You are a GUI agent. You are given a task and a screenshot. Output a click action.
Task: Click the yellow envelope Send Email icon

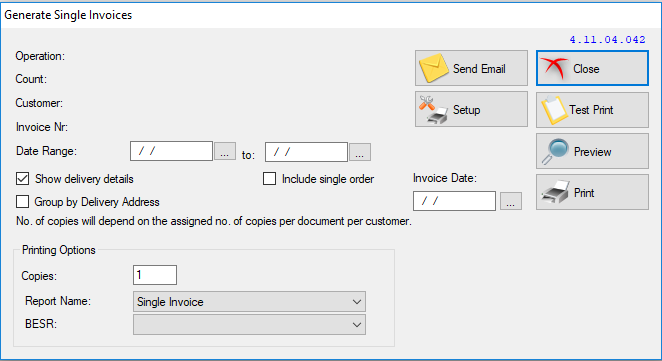[434, 68]
